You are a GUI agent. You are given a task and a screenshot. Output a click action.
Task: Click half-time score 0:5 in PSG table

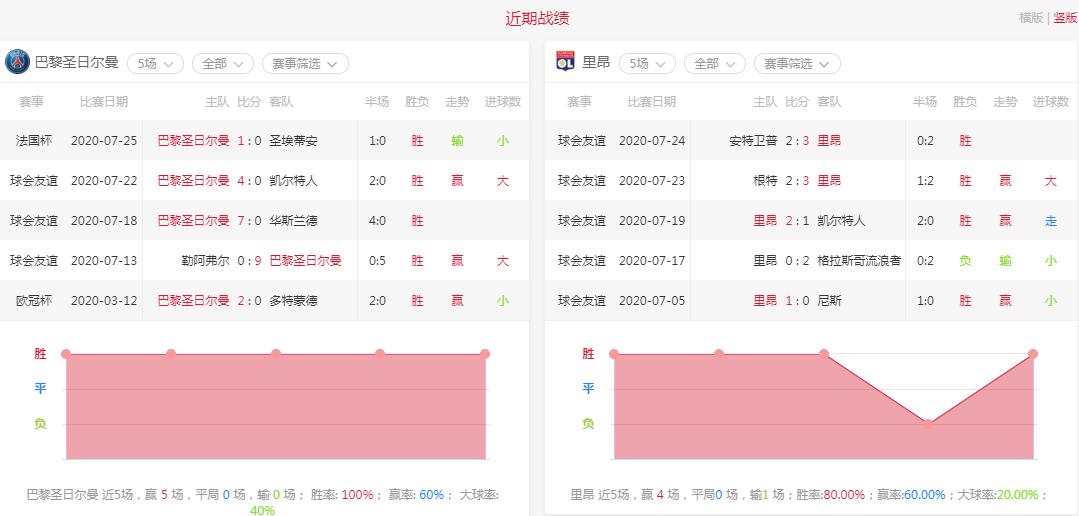tap(377, 261)
